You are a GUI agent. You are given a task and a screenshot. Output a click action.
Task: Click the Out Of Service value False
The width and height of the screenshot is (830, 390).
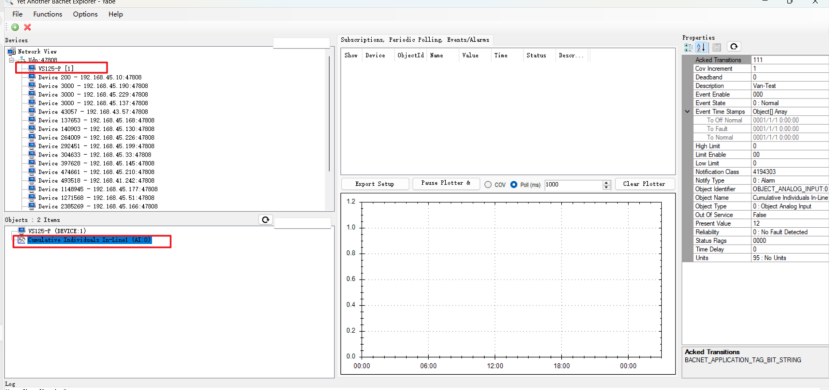tap(790, 215)
